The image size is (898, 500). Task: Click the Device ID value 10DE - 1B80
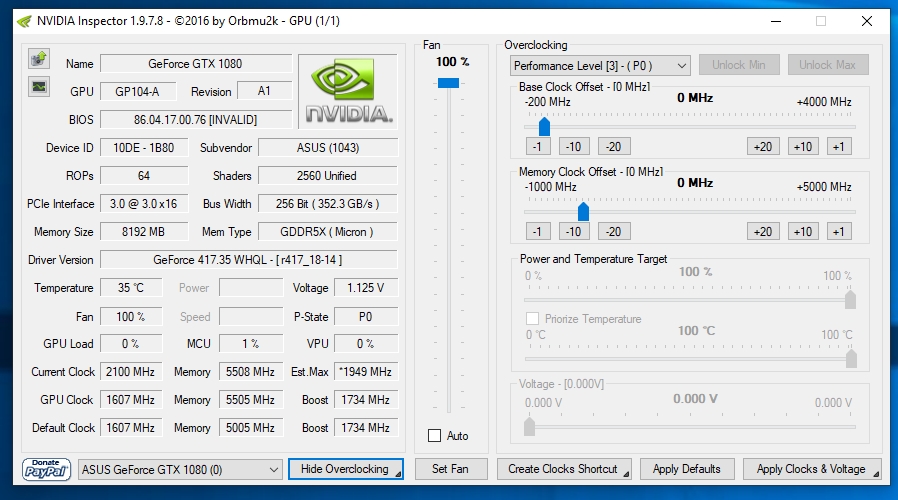pyautogui.click(x=144, y=147)
